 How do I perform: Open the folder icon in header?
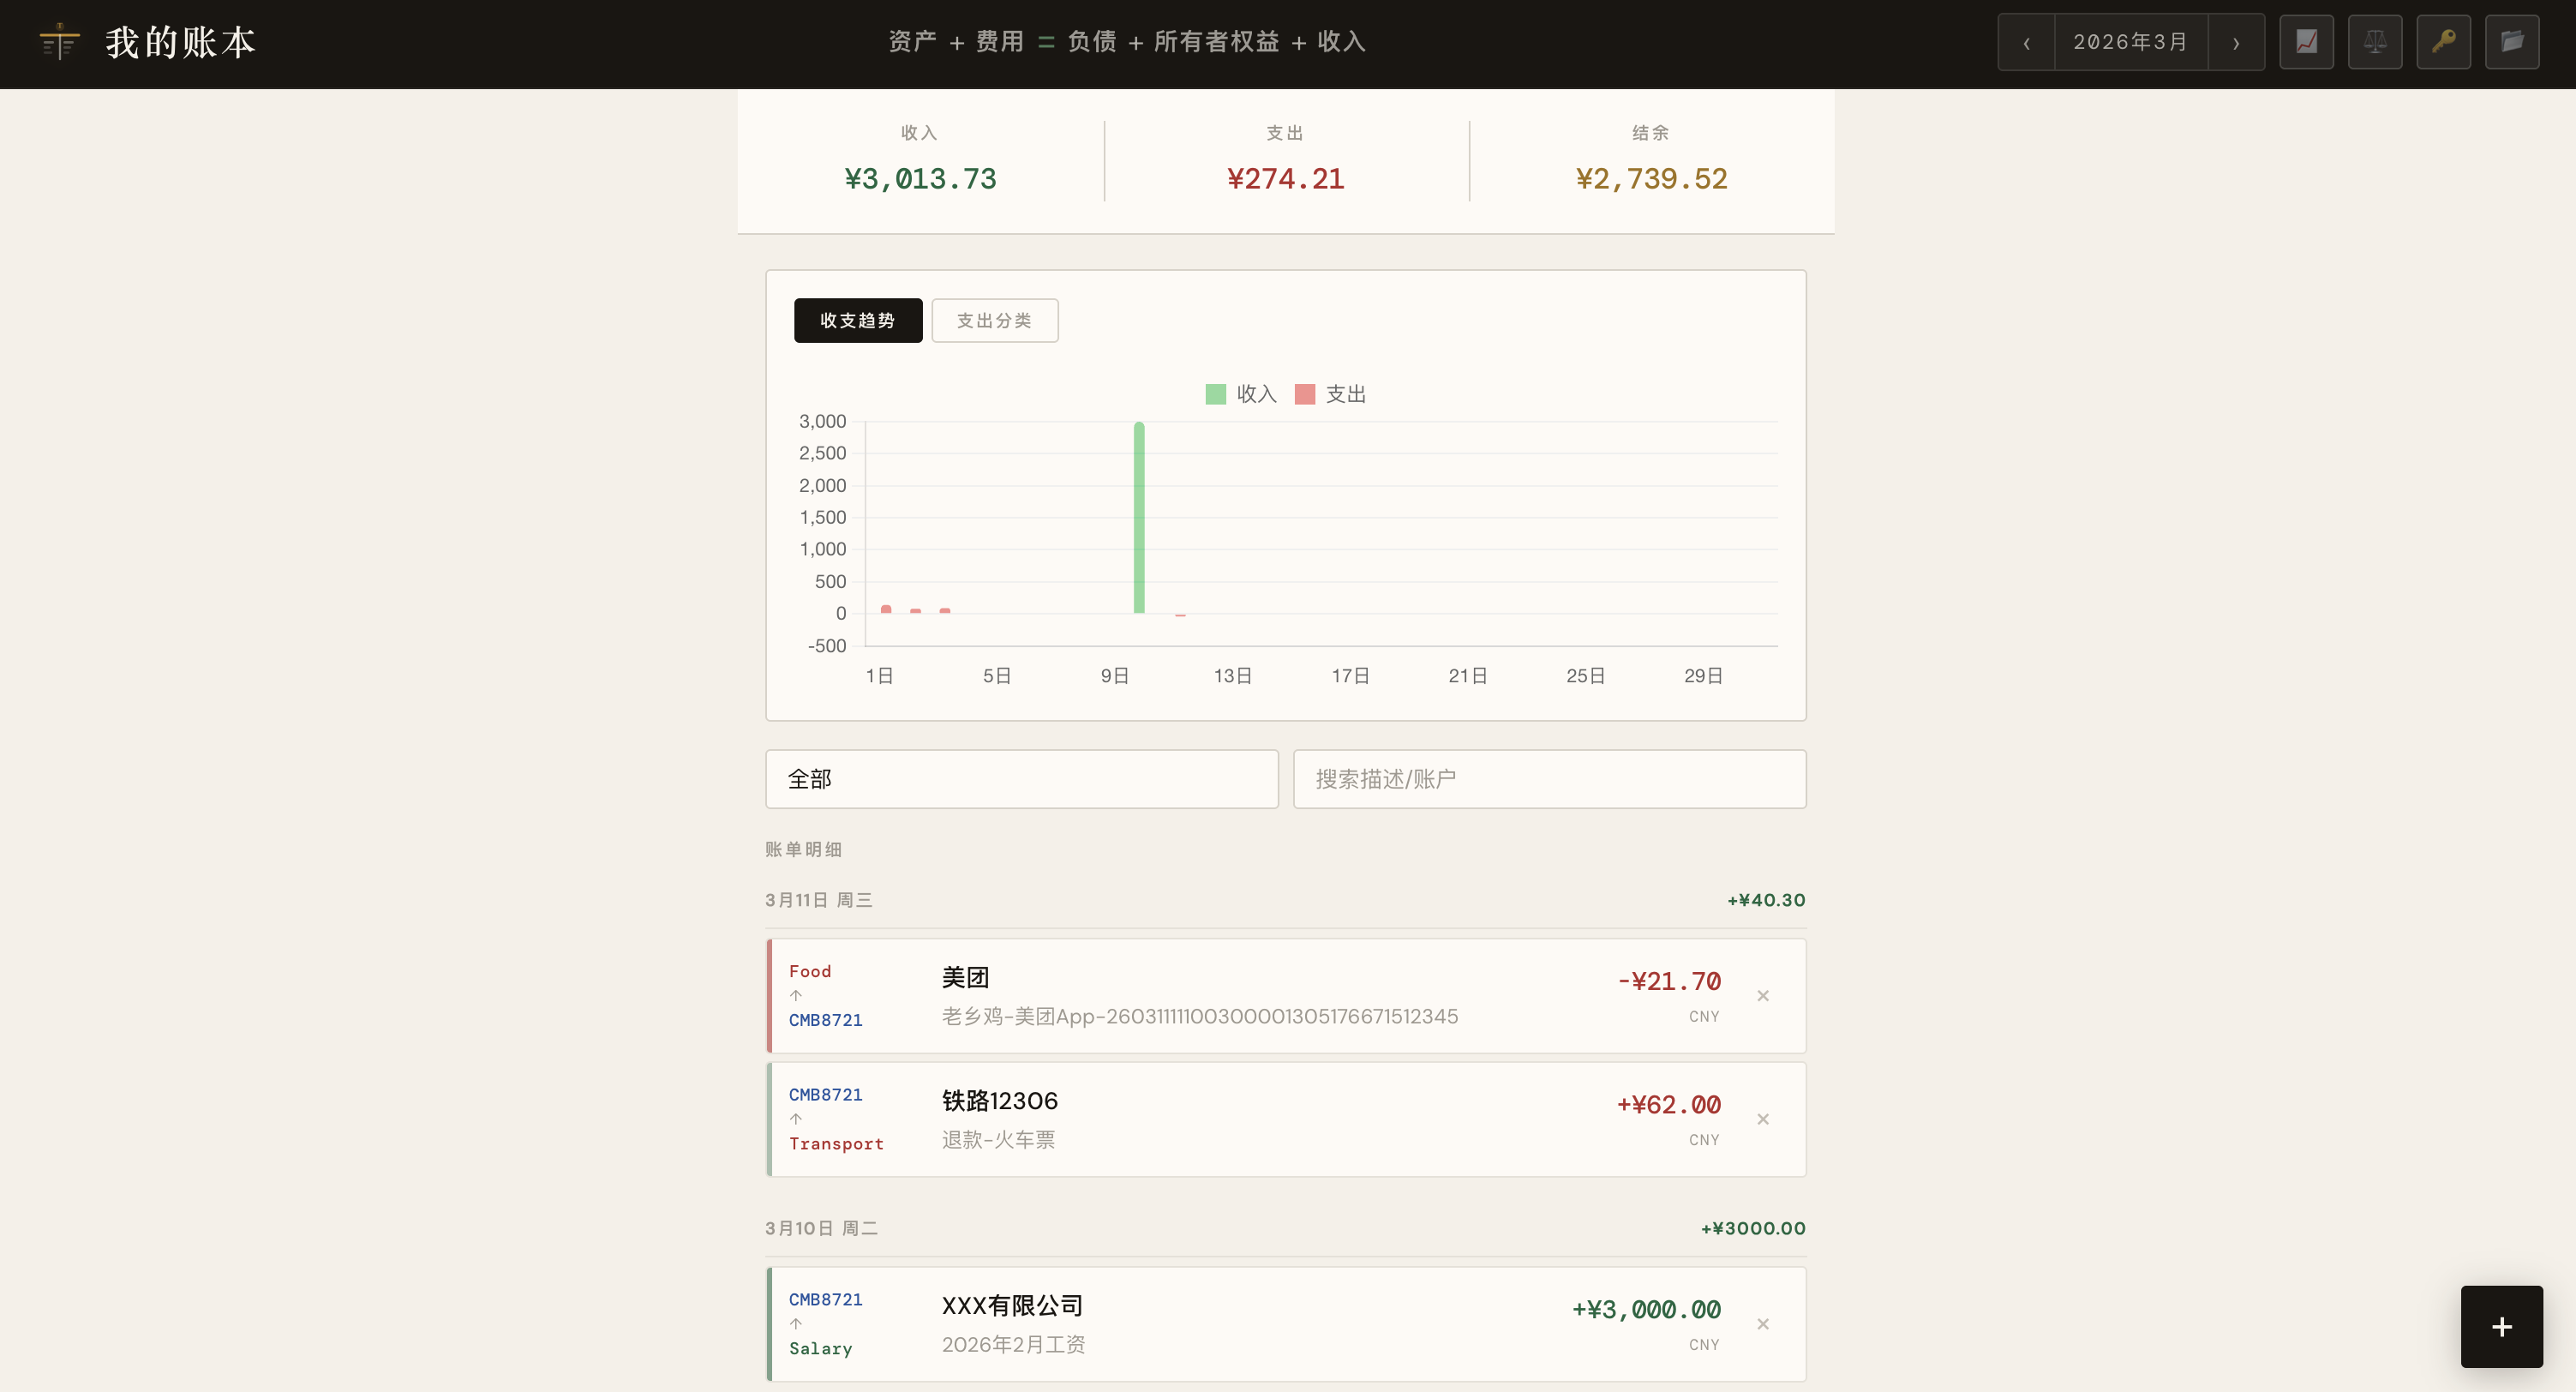click(2511, 42)
